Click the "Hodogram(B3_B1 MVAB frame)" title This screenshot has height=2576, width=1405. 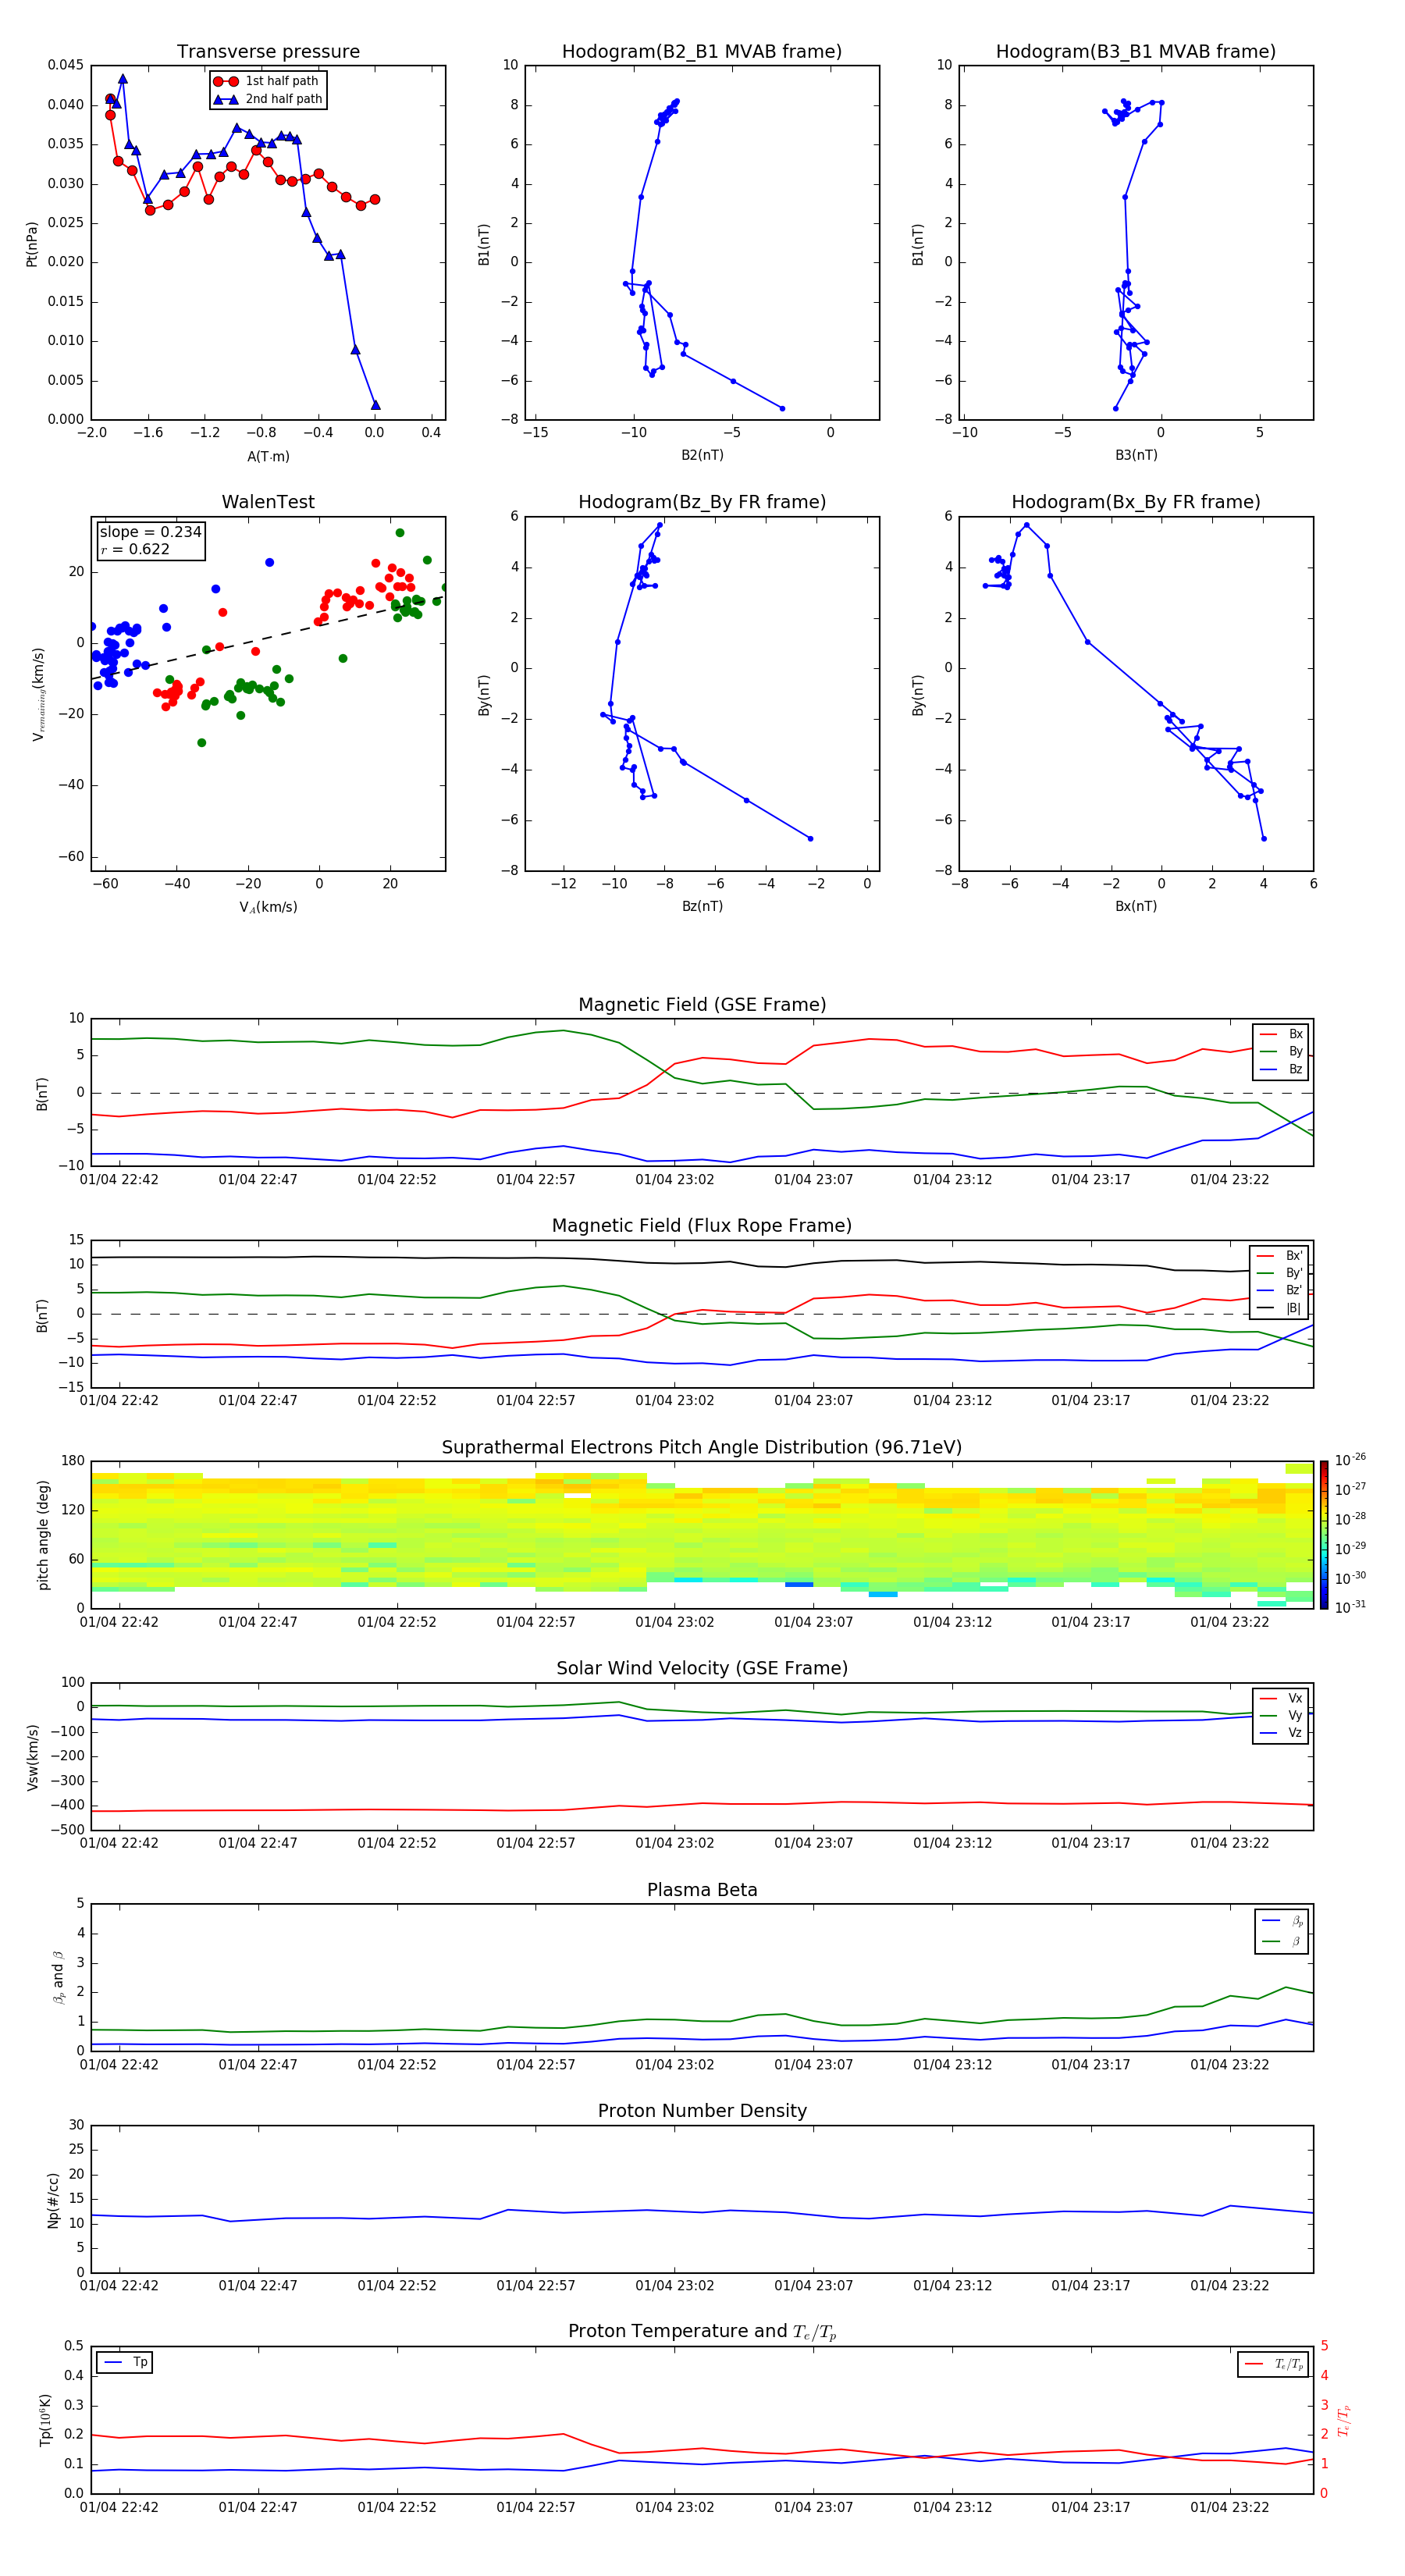pyautogui.click(x=1136, y=51)
